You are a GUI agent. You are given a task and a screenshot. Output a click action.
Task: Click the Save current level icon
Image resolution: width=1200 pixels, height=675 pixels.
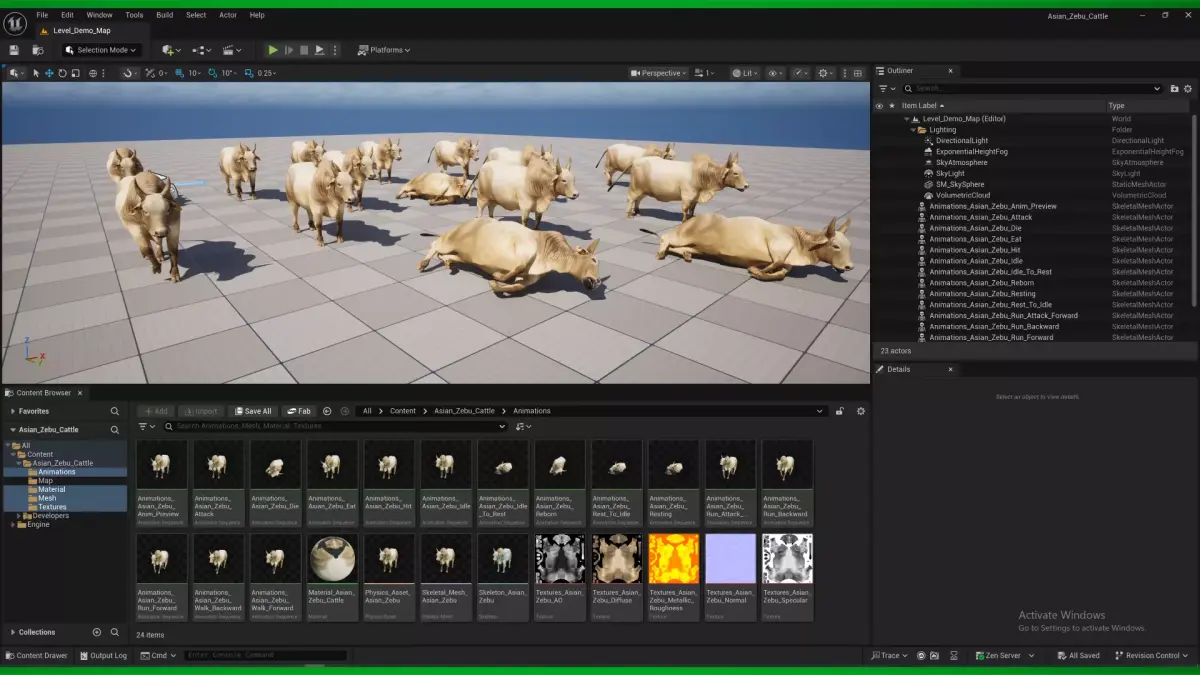click(14, 50)
